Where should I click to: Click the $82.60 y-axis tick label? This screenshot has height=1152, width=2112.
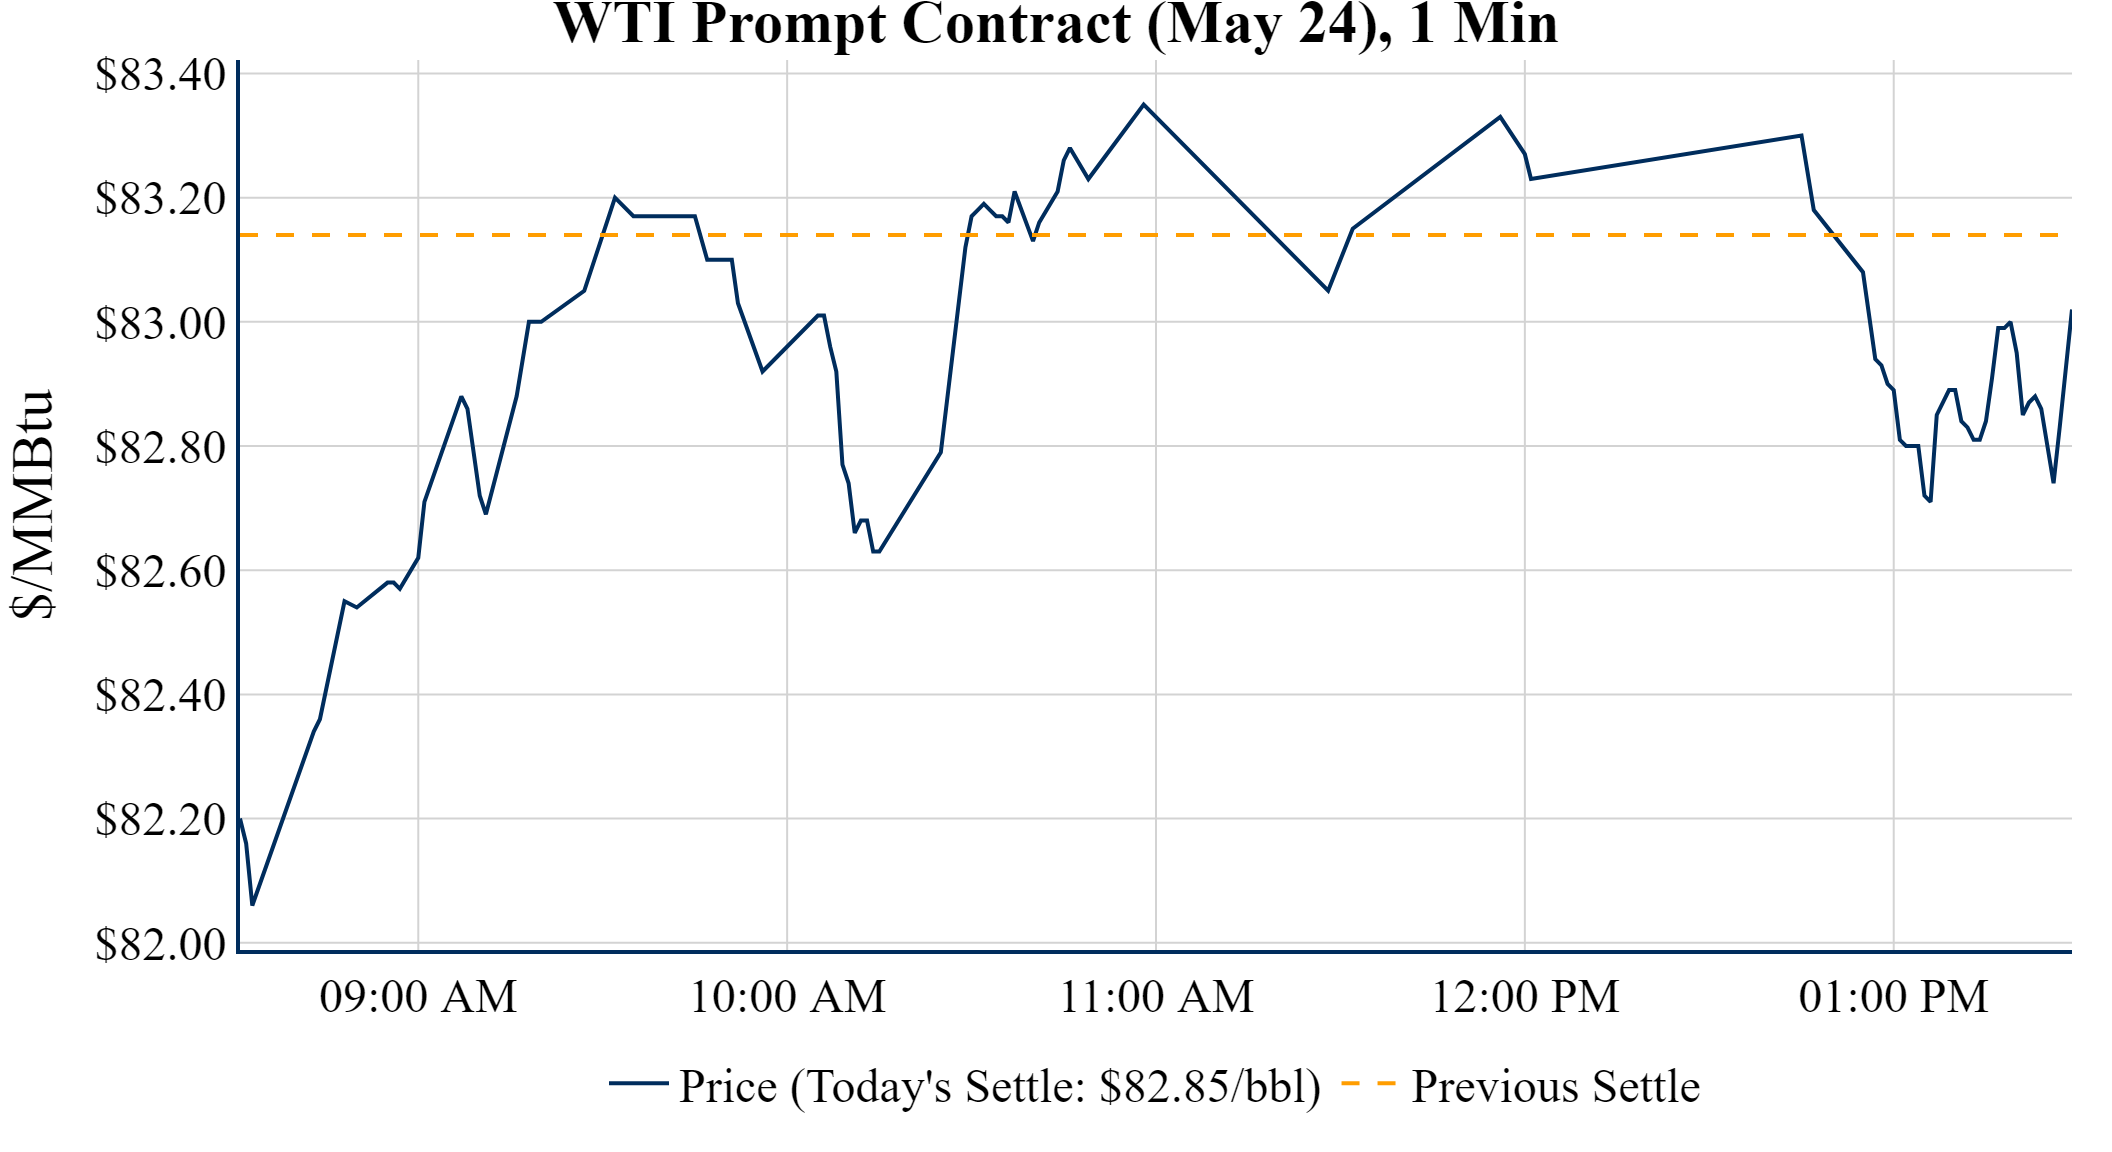pos(160,571)
